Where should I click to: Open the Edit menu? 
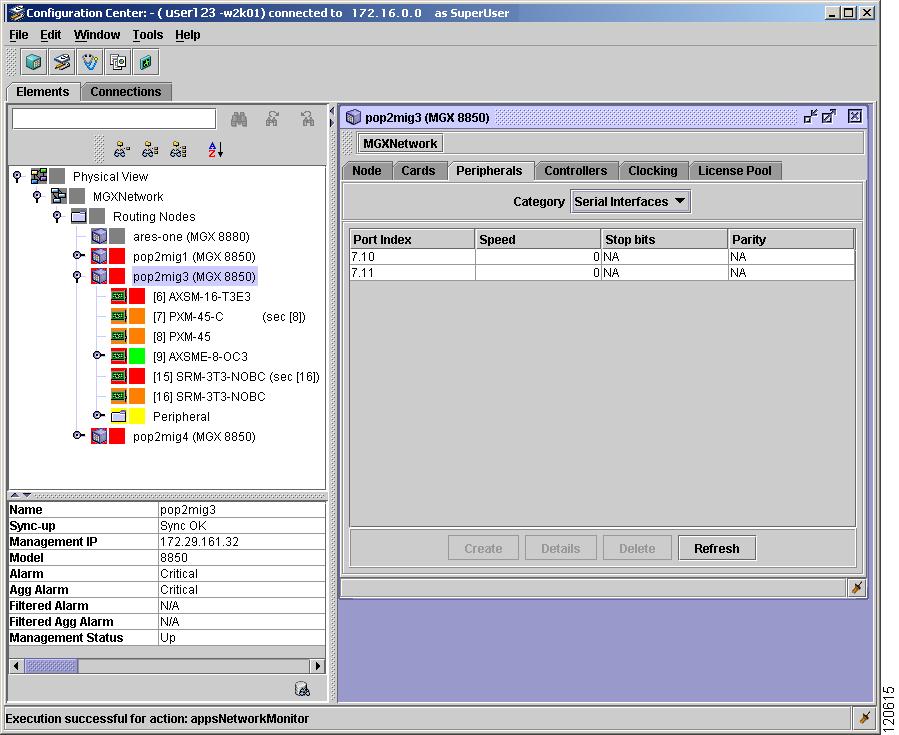50,35
